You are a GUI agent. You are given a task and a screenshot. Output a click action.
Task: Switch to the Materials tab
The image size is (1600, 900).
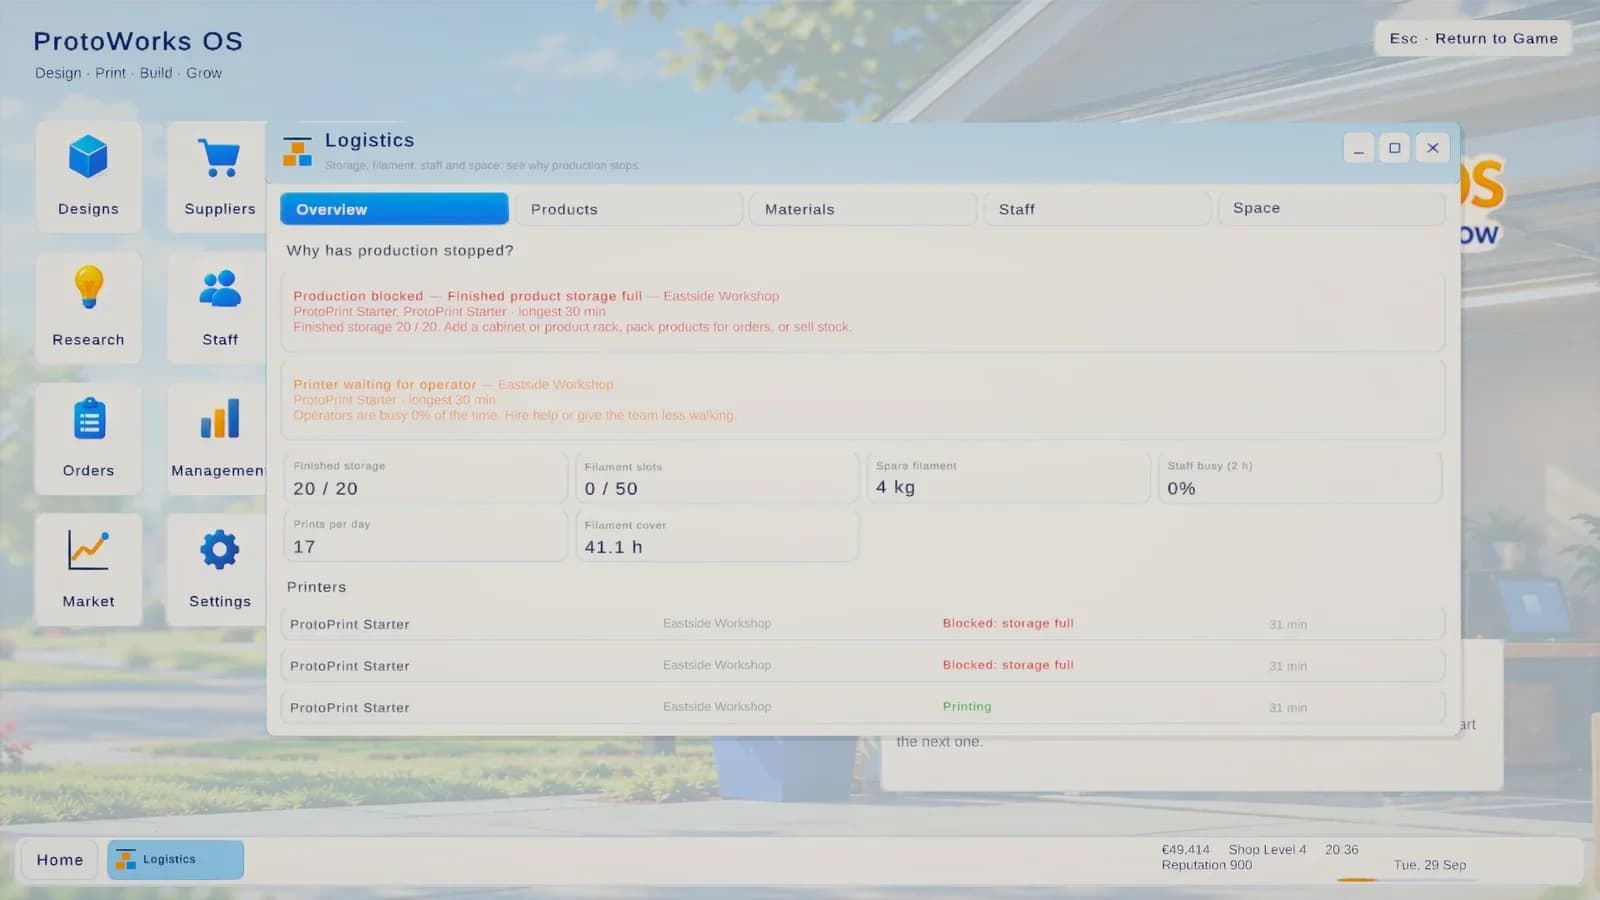(863, 209)
